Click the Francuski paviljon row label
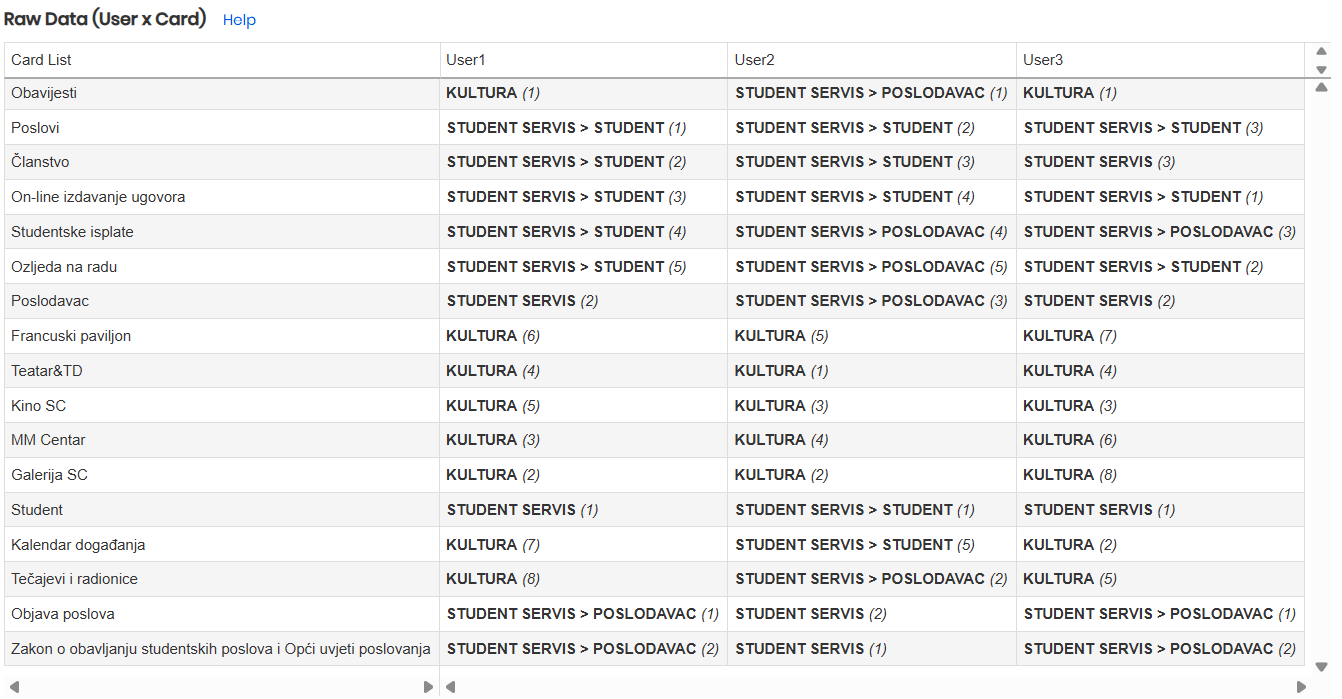Image resolution: width=1342 pixels, height=699 pixels. (x=71, y=336)
